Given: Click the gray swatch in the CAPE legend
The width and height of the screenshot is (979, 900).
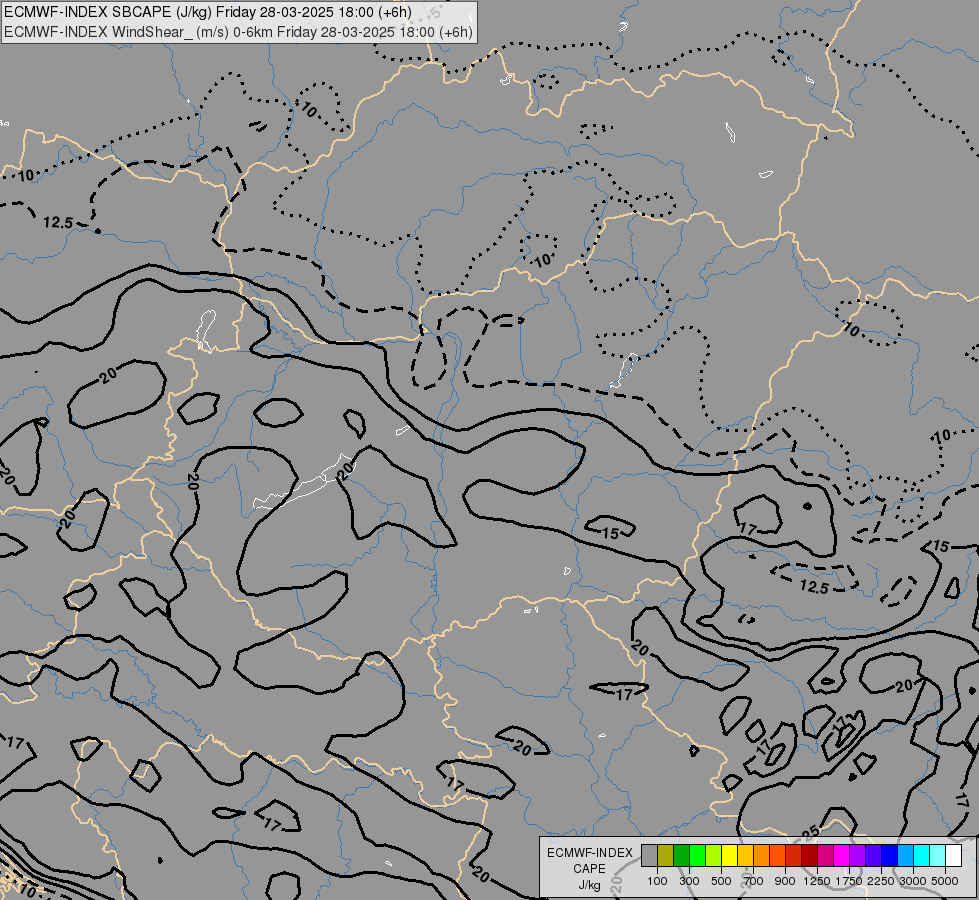Looking at the screenshot, I should click(649, 855).
